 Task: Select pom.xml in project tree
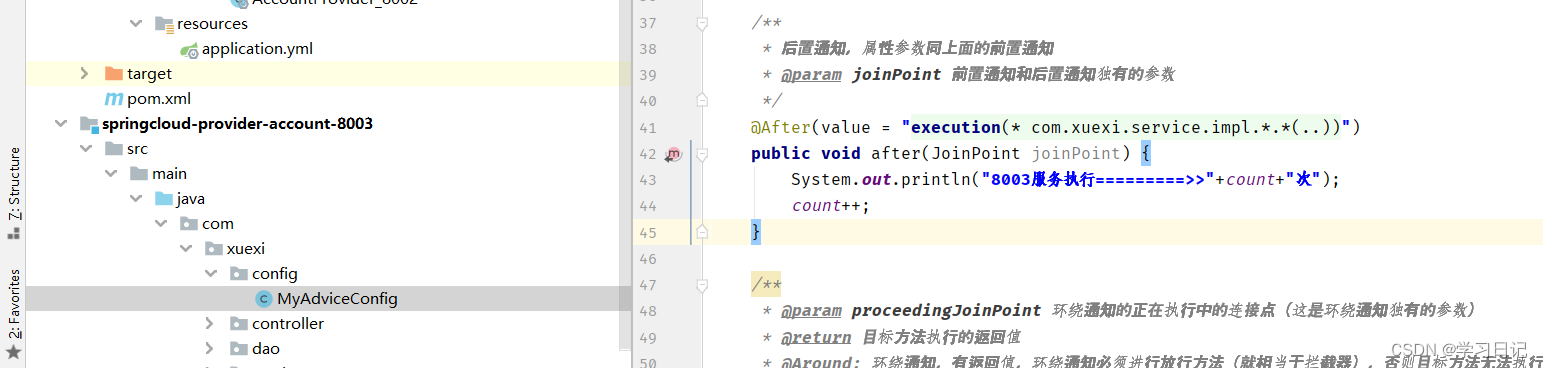[x=159, y=99]
